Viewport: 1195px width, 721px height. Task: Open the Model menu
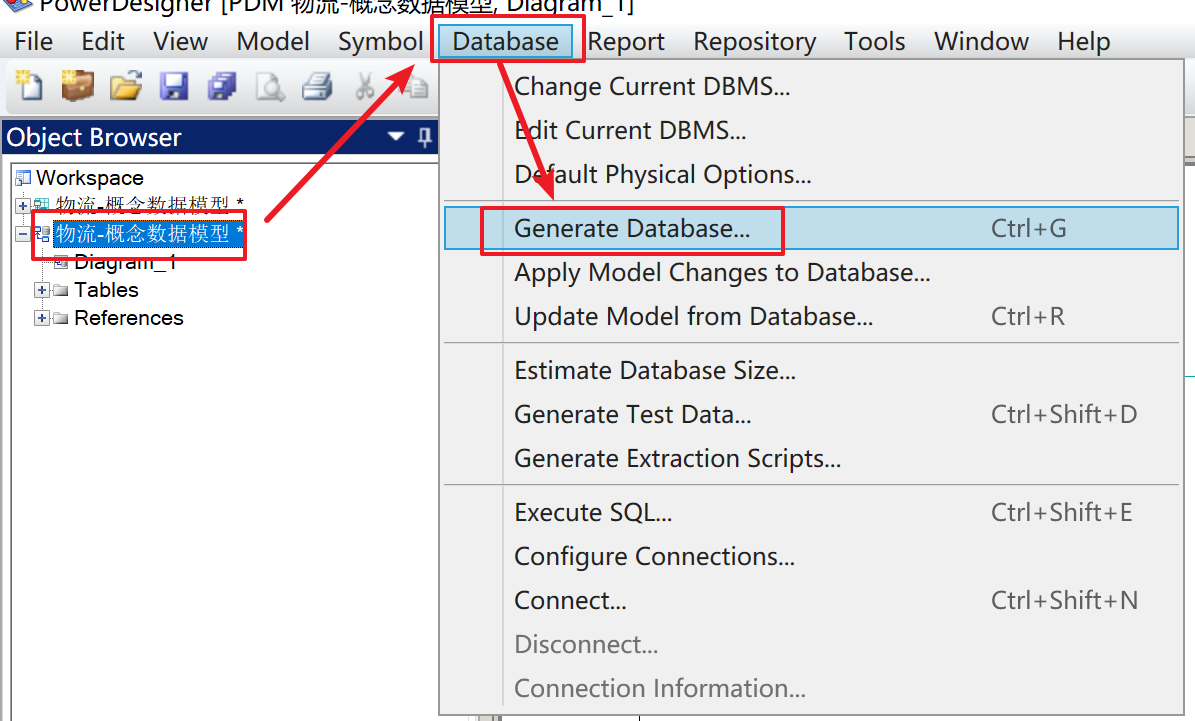[x=273, y=41]
